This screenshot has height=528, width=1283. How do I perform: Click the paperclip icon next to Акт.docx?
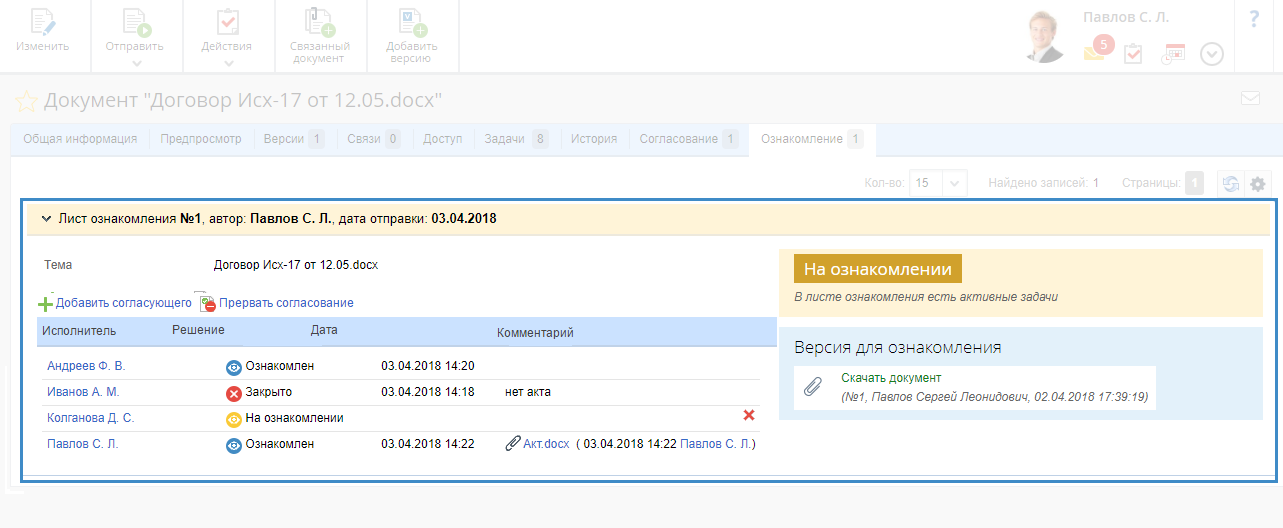[512, 444]
